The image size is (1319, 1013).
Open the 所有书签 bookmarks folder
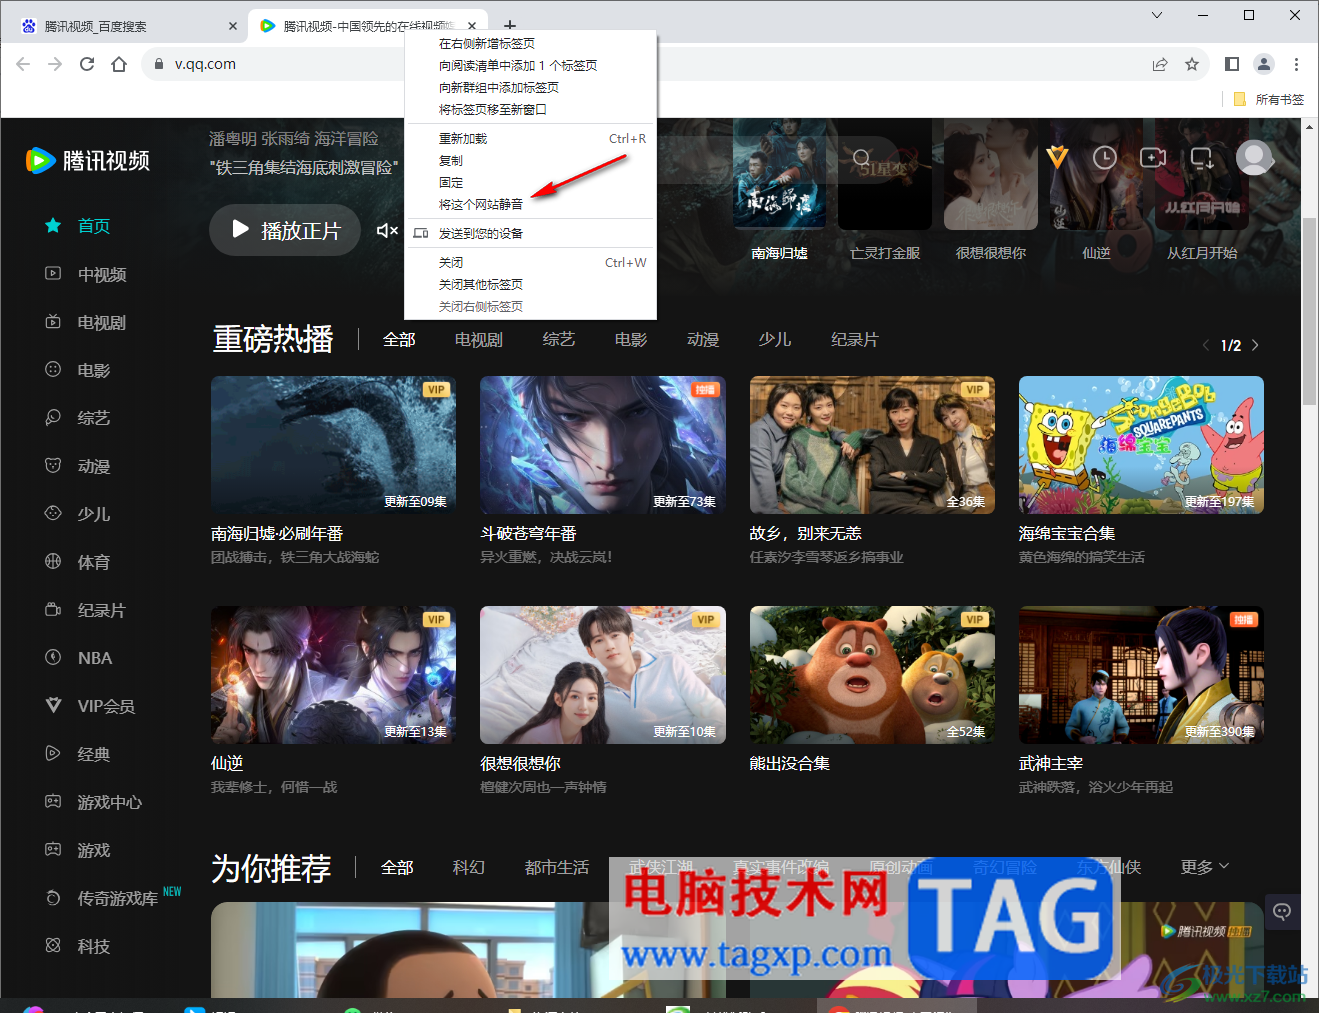(x=1268, y=99)
